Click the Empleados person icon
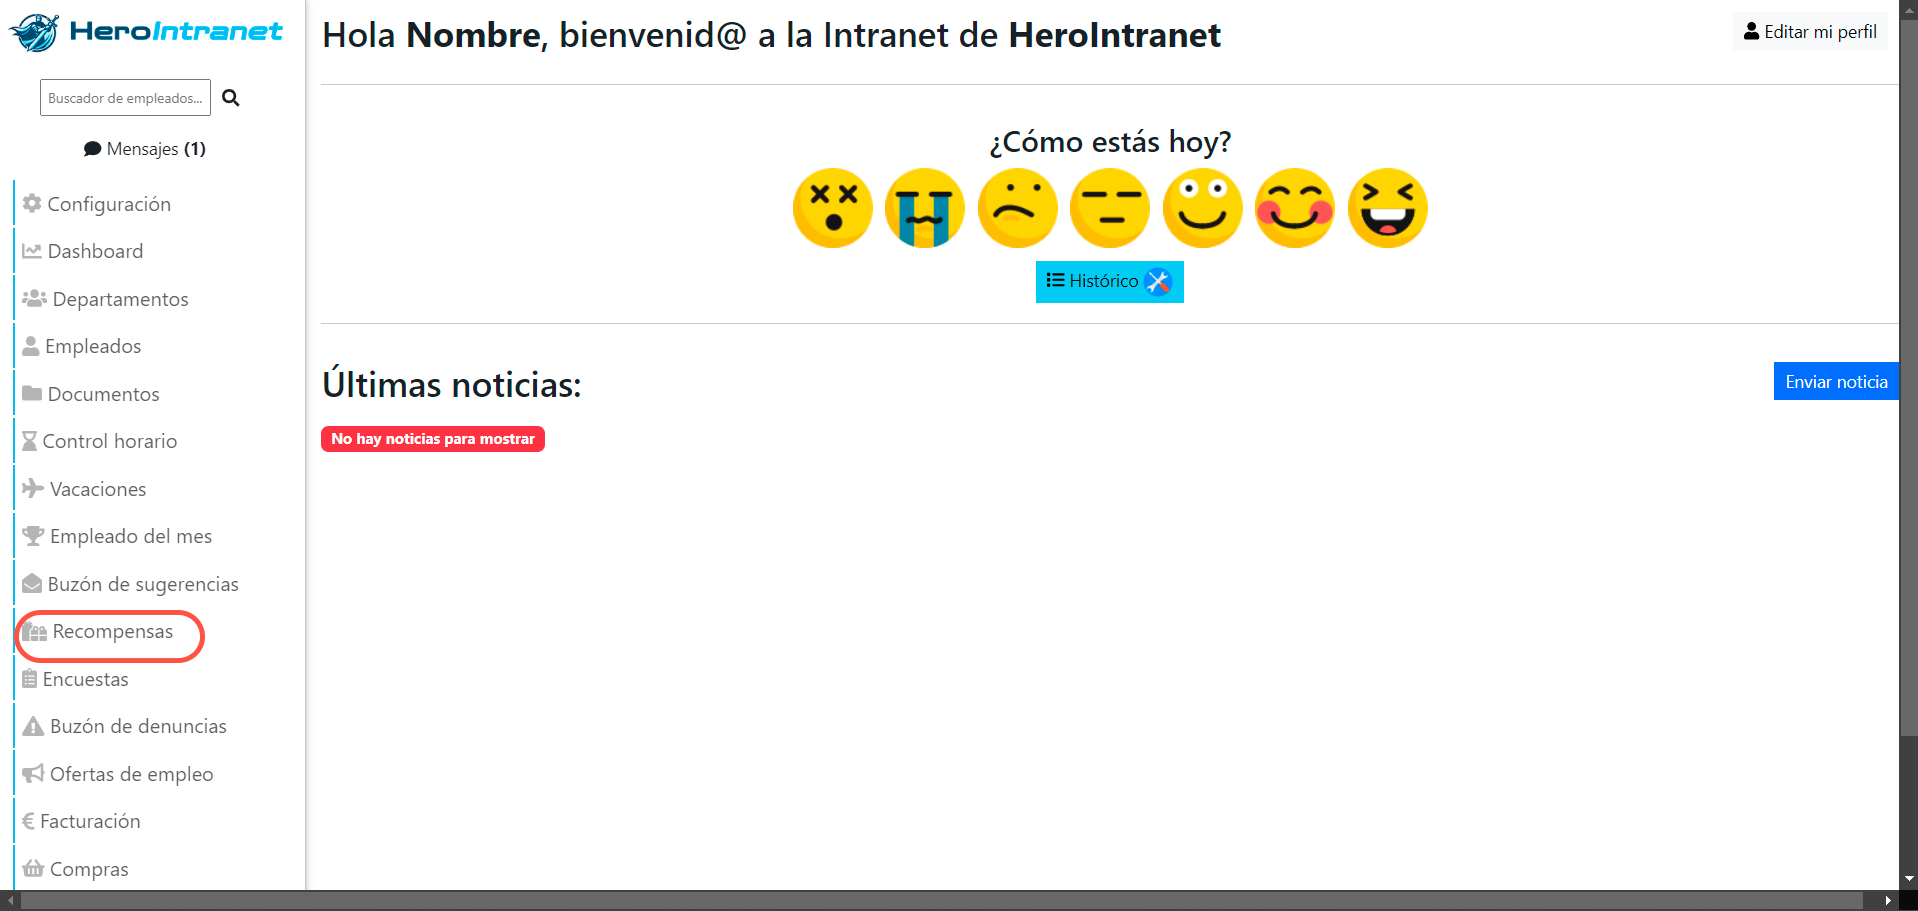 31,346
